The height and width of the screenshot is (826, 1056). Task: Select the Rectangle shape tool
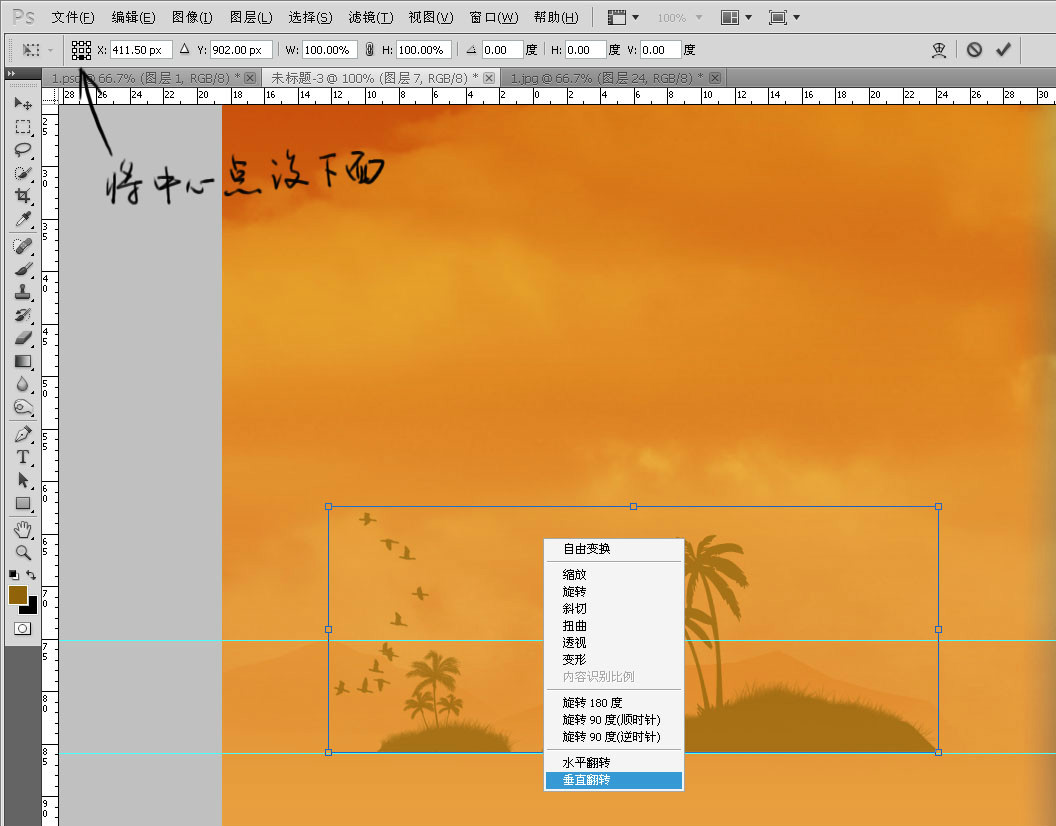(23, 503)
